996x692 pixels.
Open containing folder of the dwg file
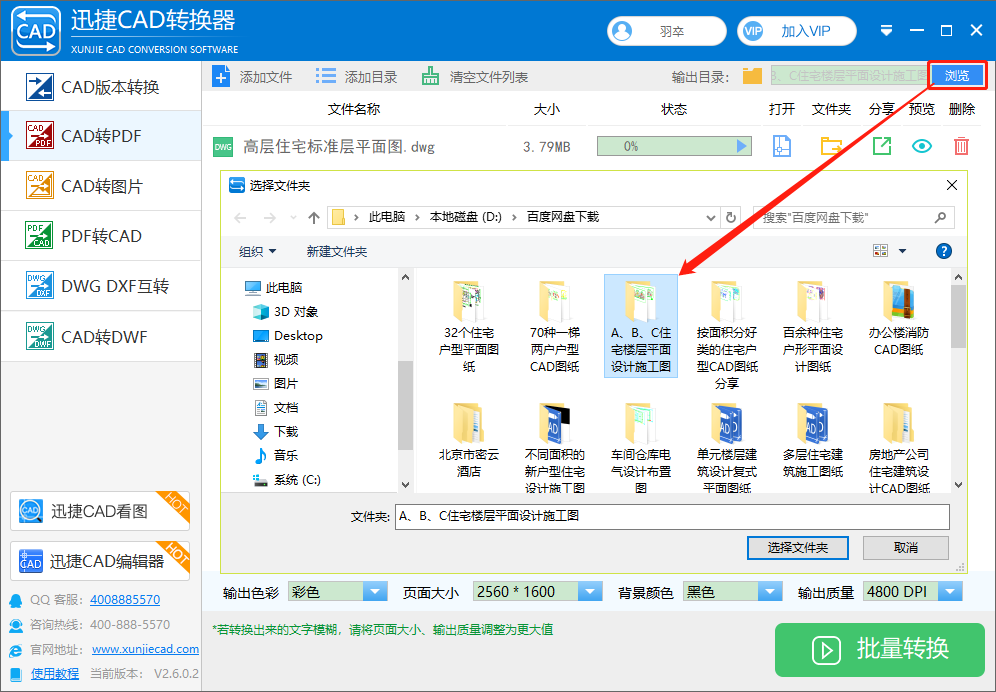click(831, 146)
